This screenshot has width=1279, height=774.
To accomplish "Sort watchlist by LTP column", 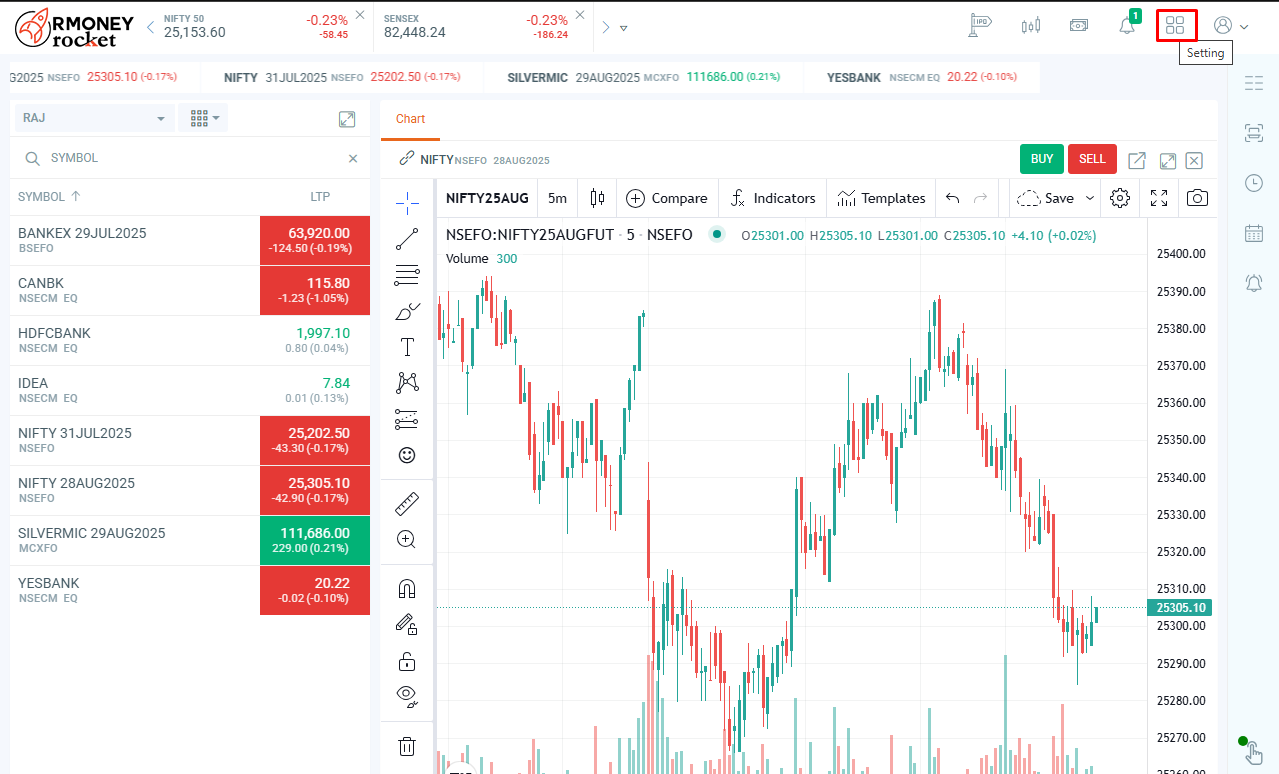I will coord(320,197).
